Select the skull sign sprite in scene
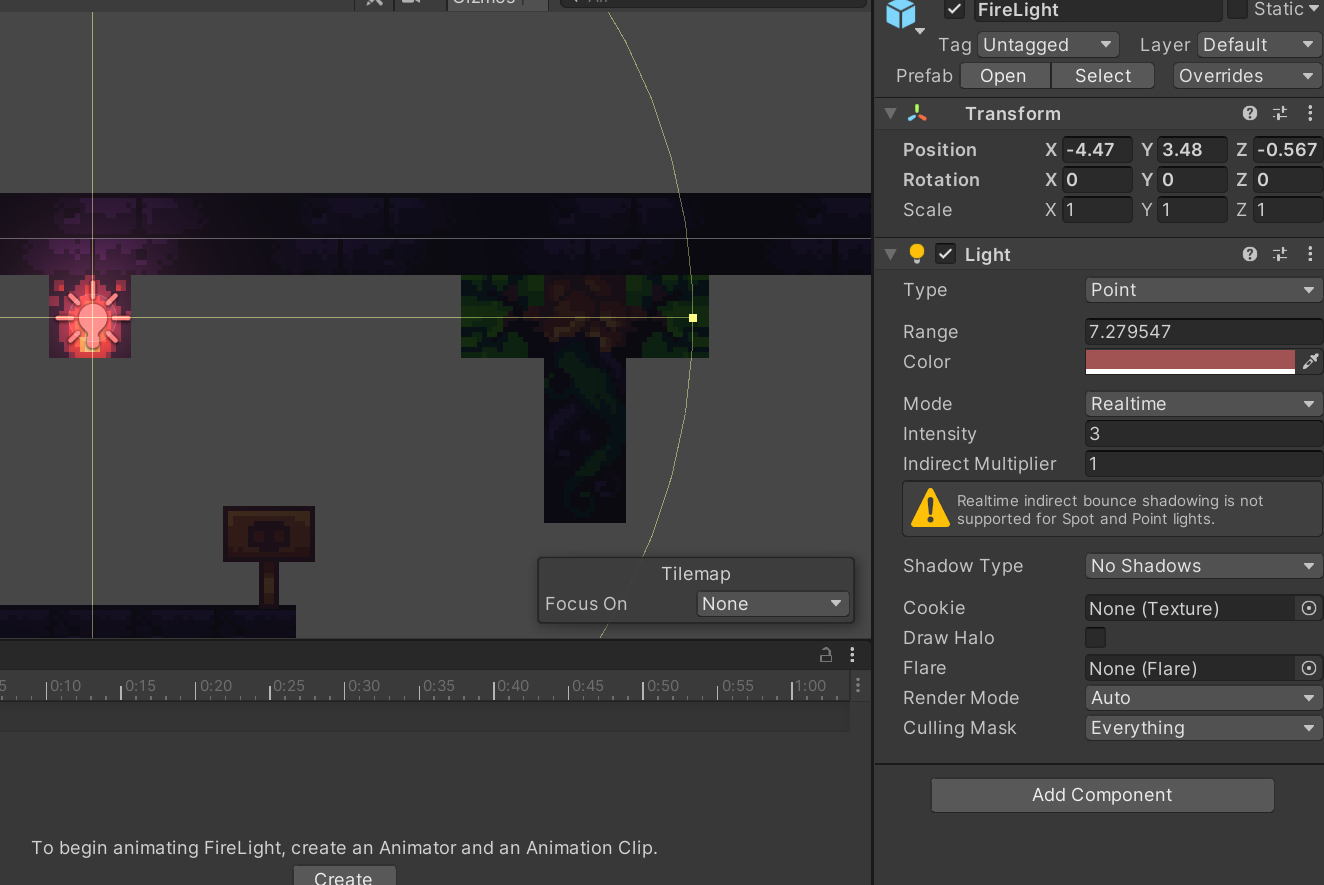The height and width of the screenshot is (885, 1324). pos(269,555)
